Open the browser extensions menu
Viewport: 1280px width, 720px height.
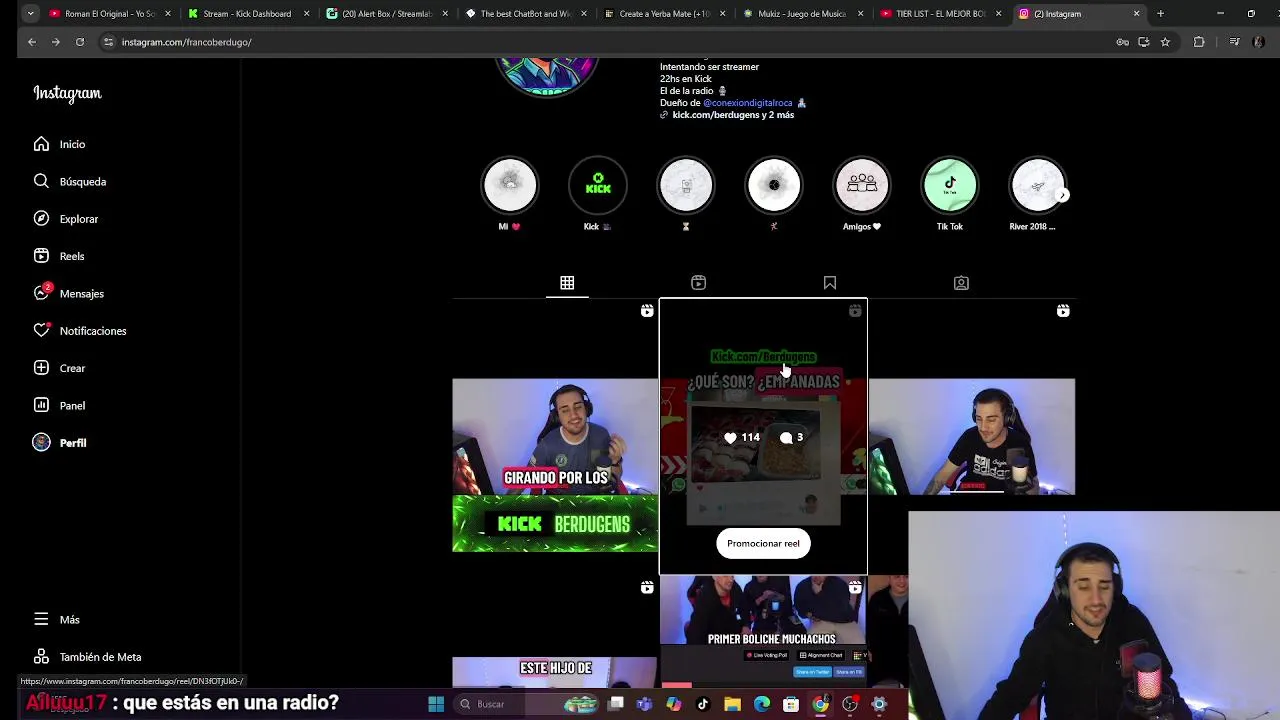[1199, 42]
